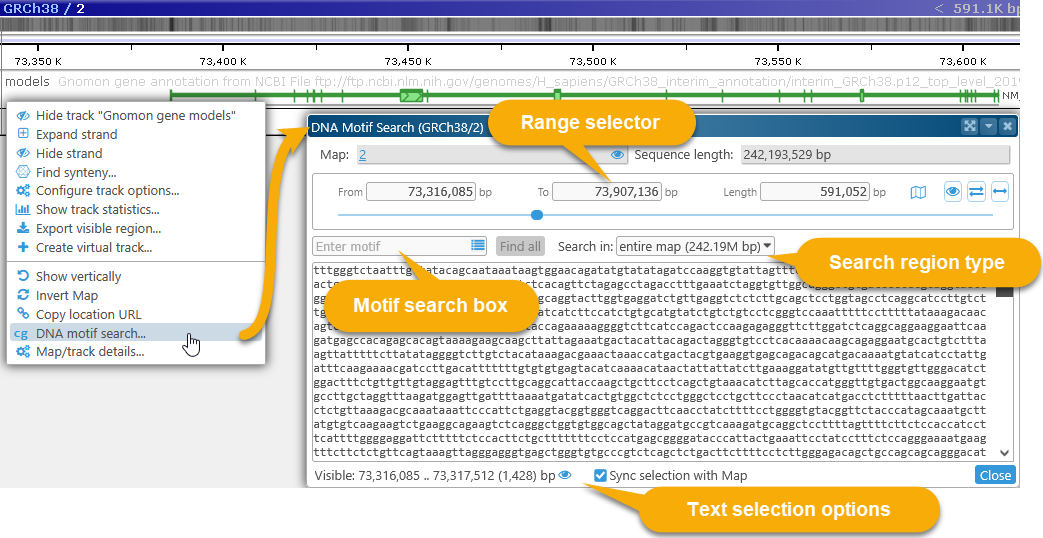The height and width of the screenshot is (538, 1043).
Task: Click the range slider handle
Action: coord(537,215)
